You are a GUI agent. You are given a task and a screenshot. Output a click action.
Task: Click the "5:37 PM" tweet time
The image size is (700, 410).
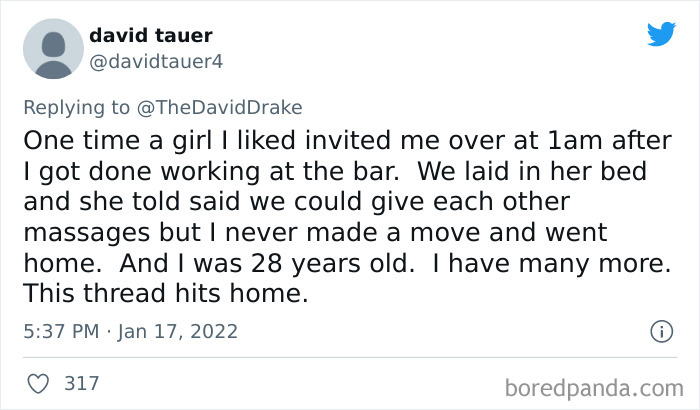point(58,331)
